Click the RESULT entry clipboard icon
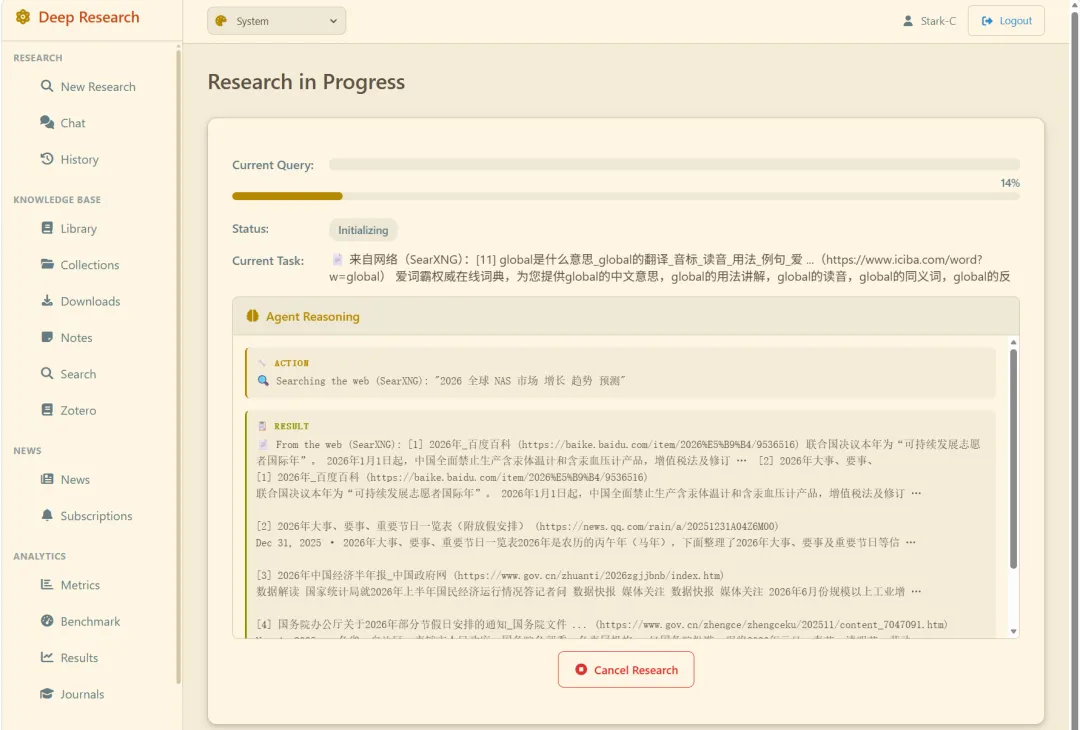 click(x=262, y=426)
